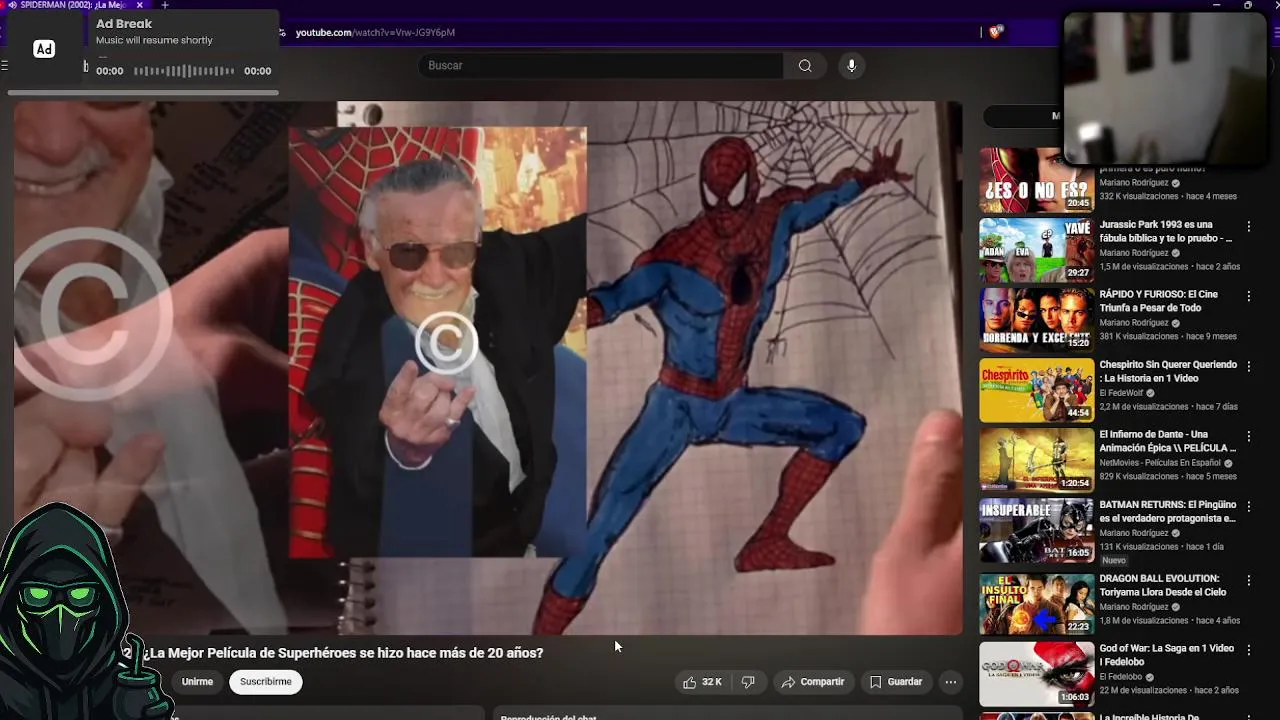Open El Infierno de Dante thumbnail
This screenshot has height=720, width=1280.
[x=1037, y=461]
